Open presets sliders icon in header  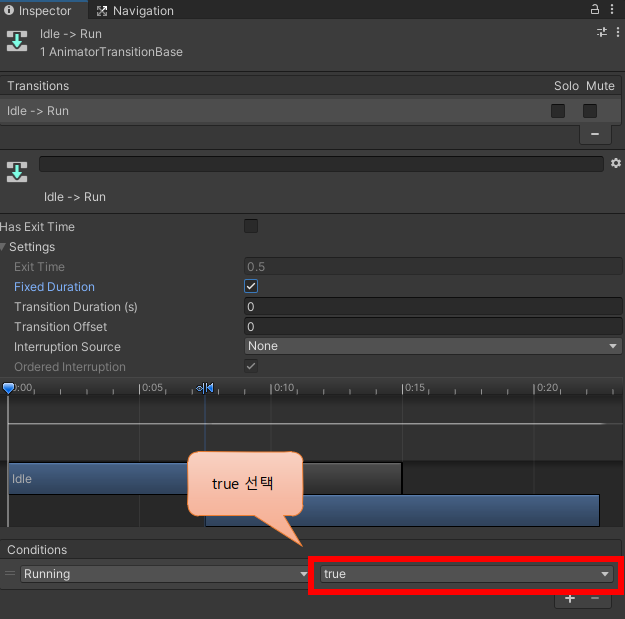602,32
